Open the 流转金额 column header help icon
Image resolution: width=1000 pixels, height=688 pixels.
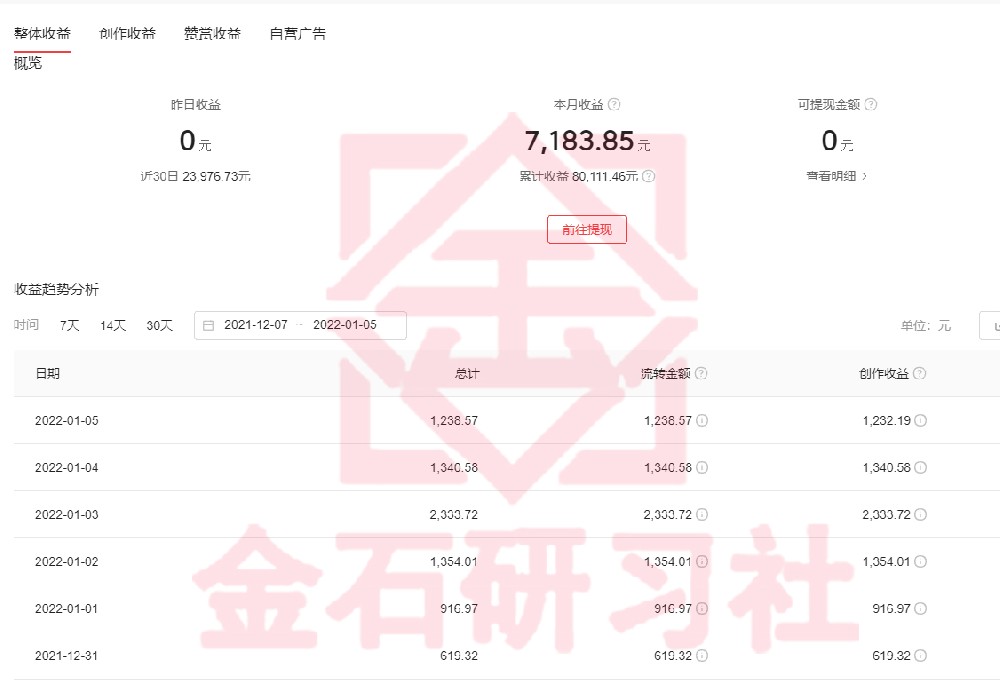pos(703,372)
